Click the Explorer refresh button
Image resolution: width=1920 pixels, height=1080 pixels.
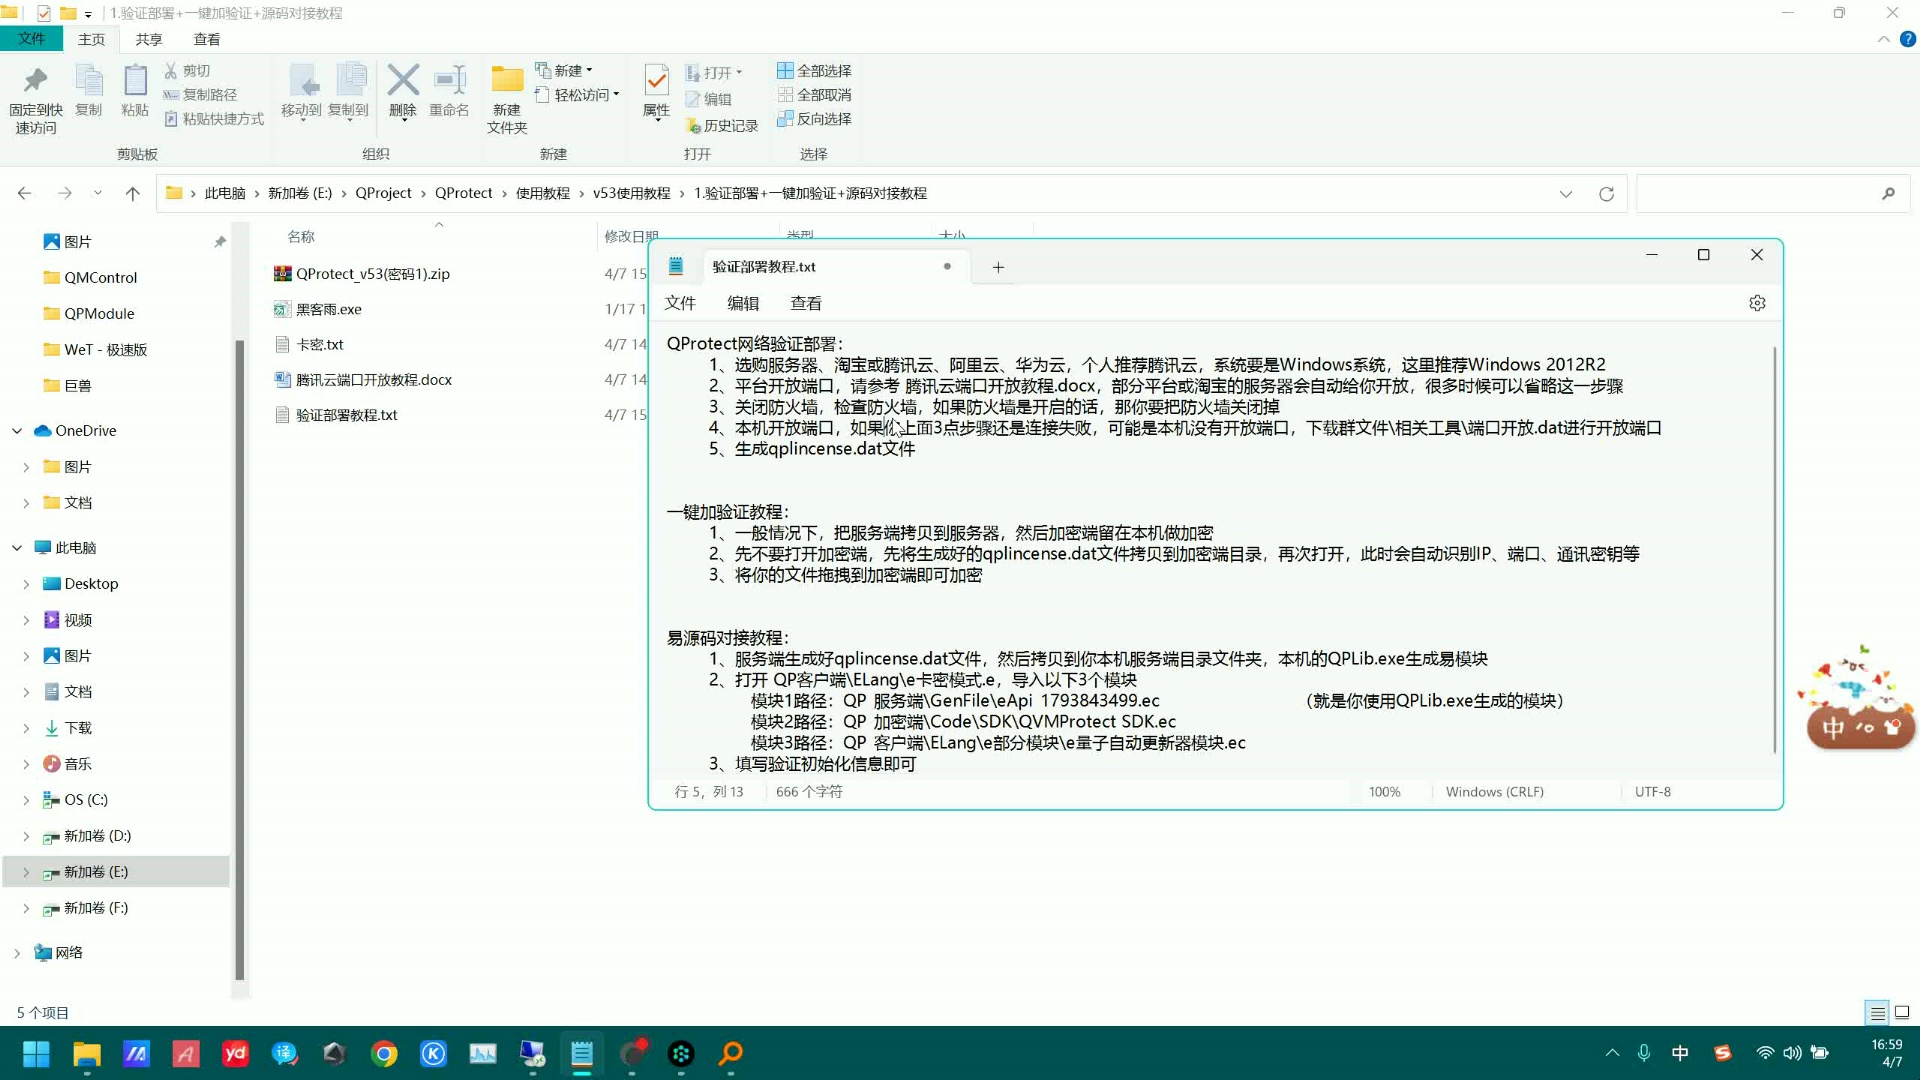pos(1606,194)
